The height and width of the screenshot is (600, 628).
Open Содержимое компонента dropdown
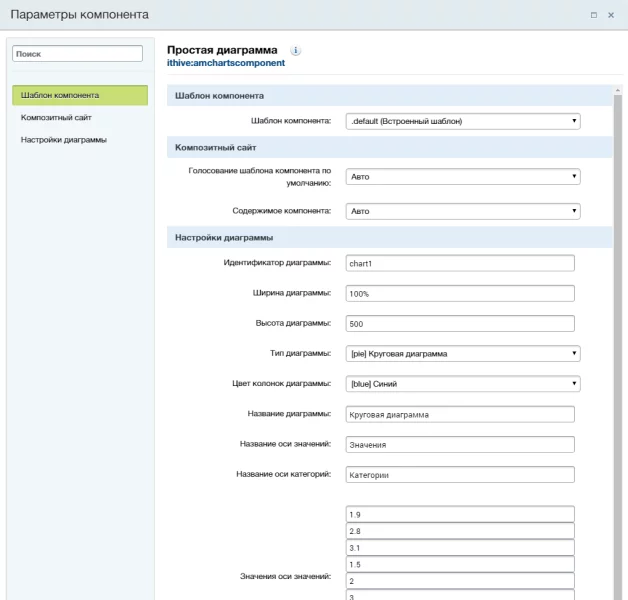click(462, 211)
